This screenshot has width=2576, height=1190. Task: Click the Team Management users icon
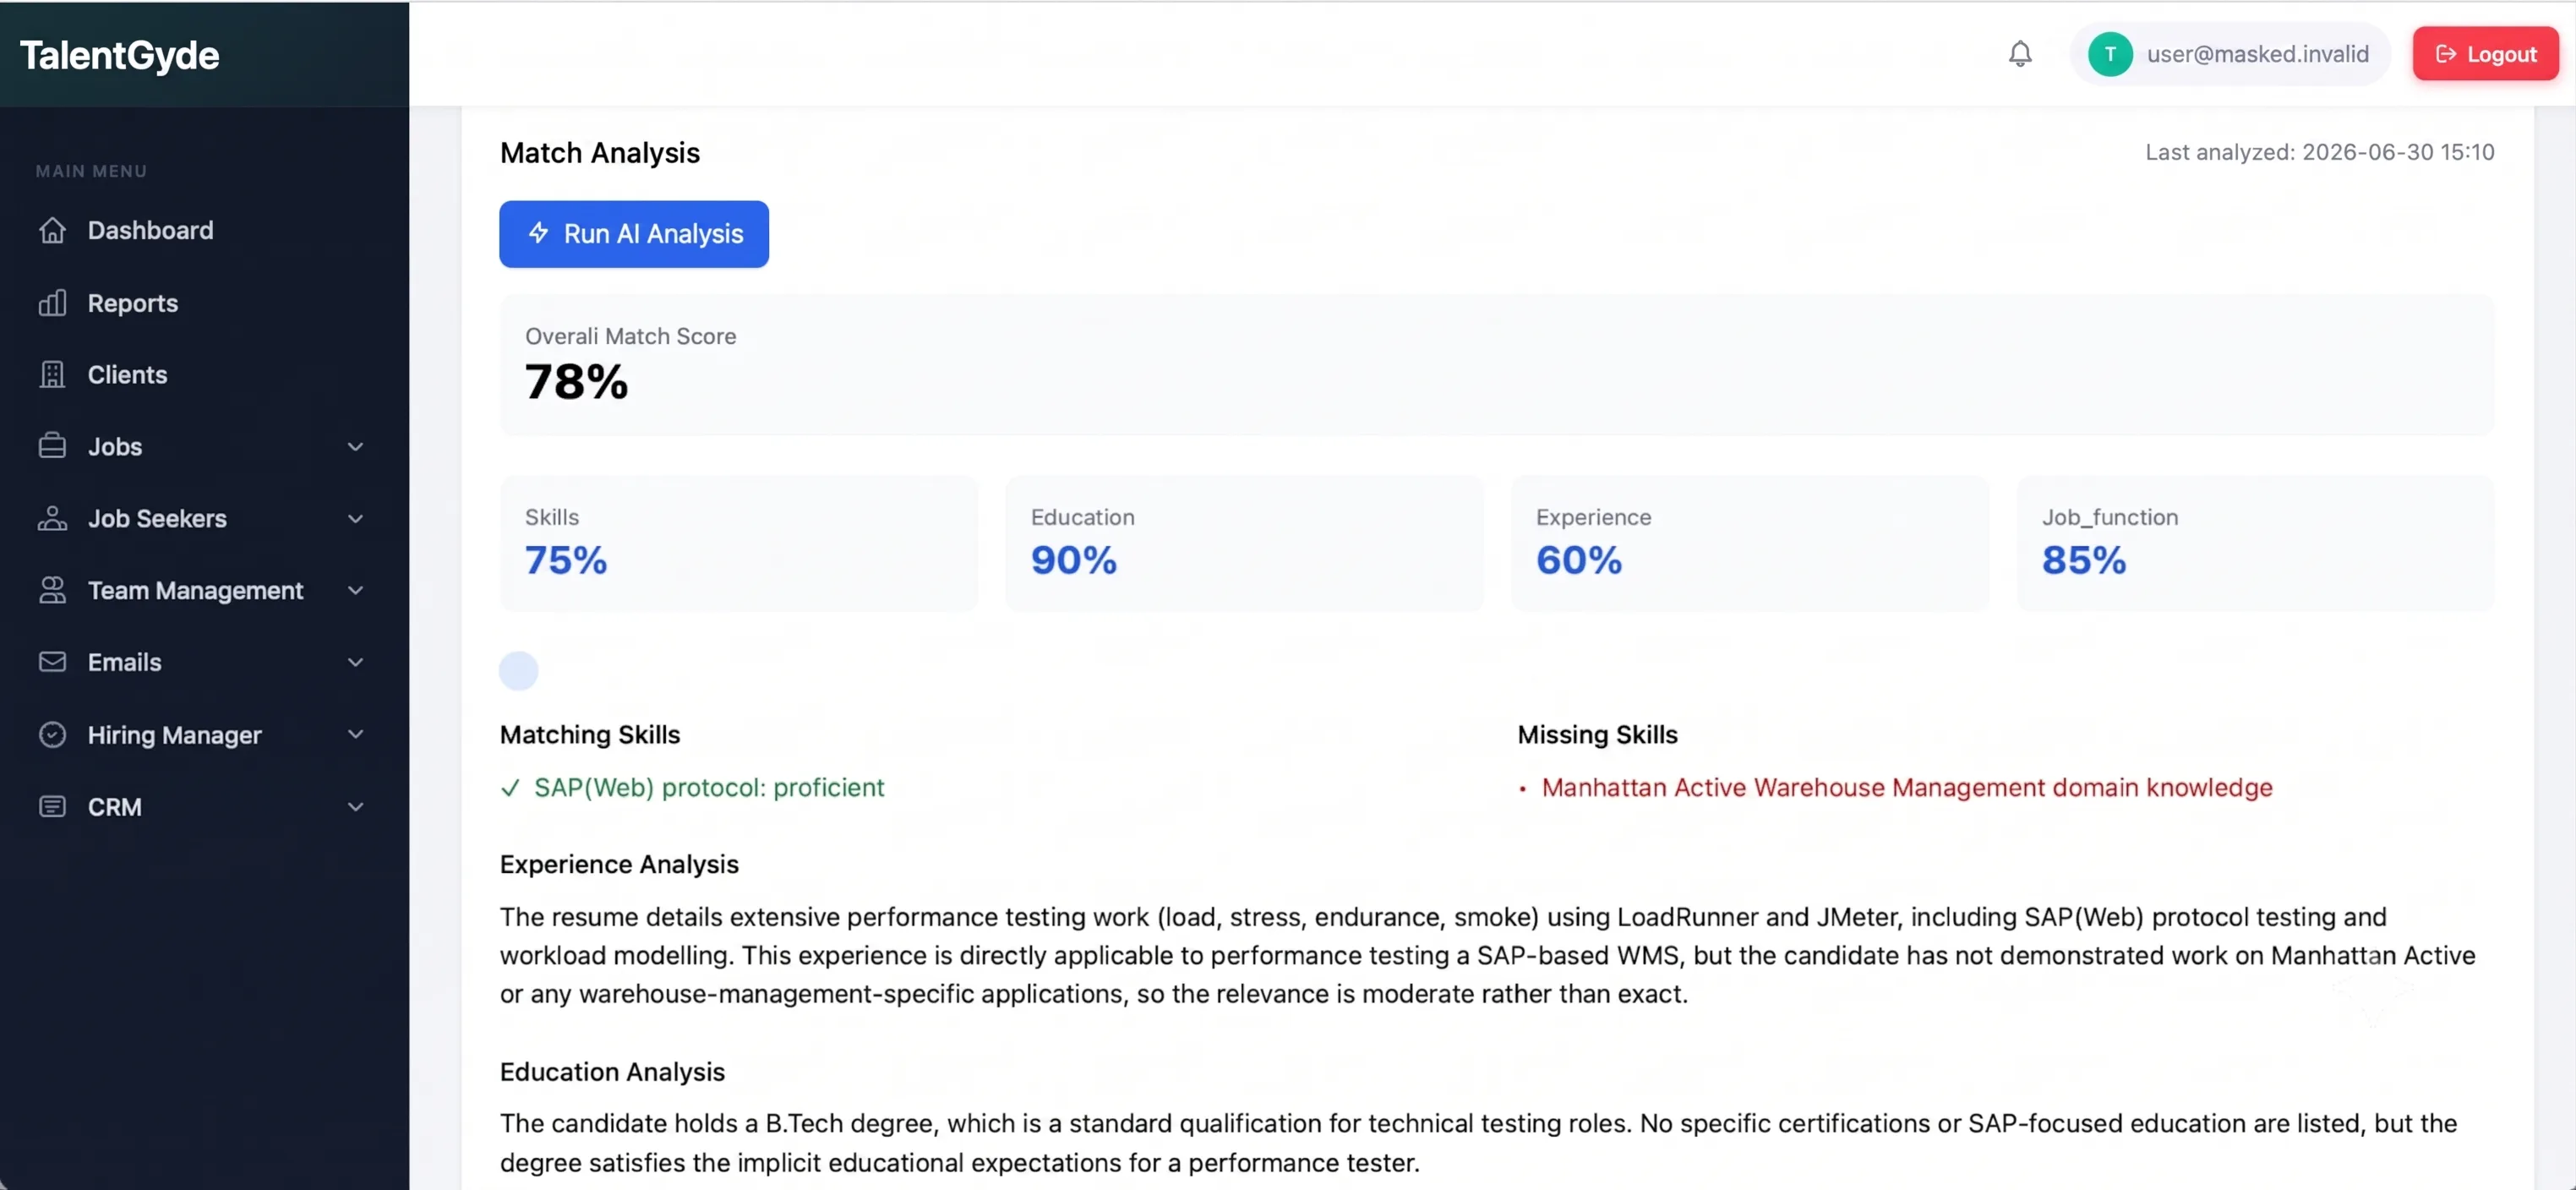52,590
